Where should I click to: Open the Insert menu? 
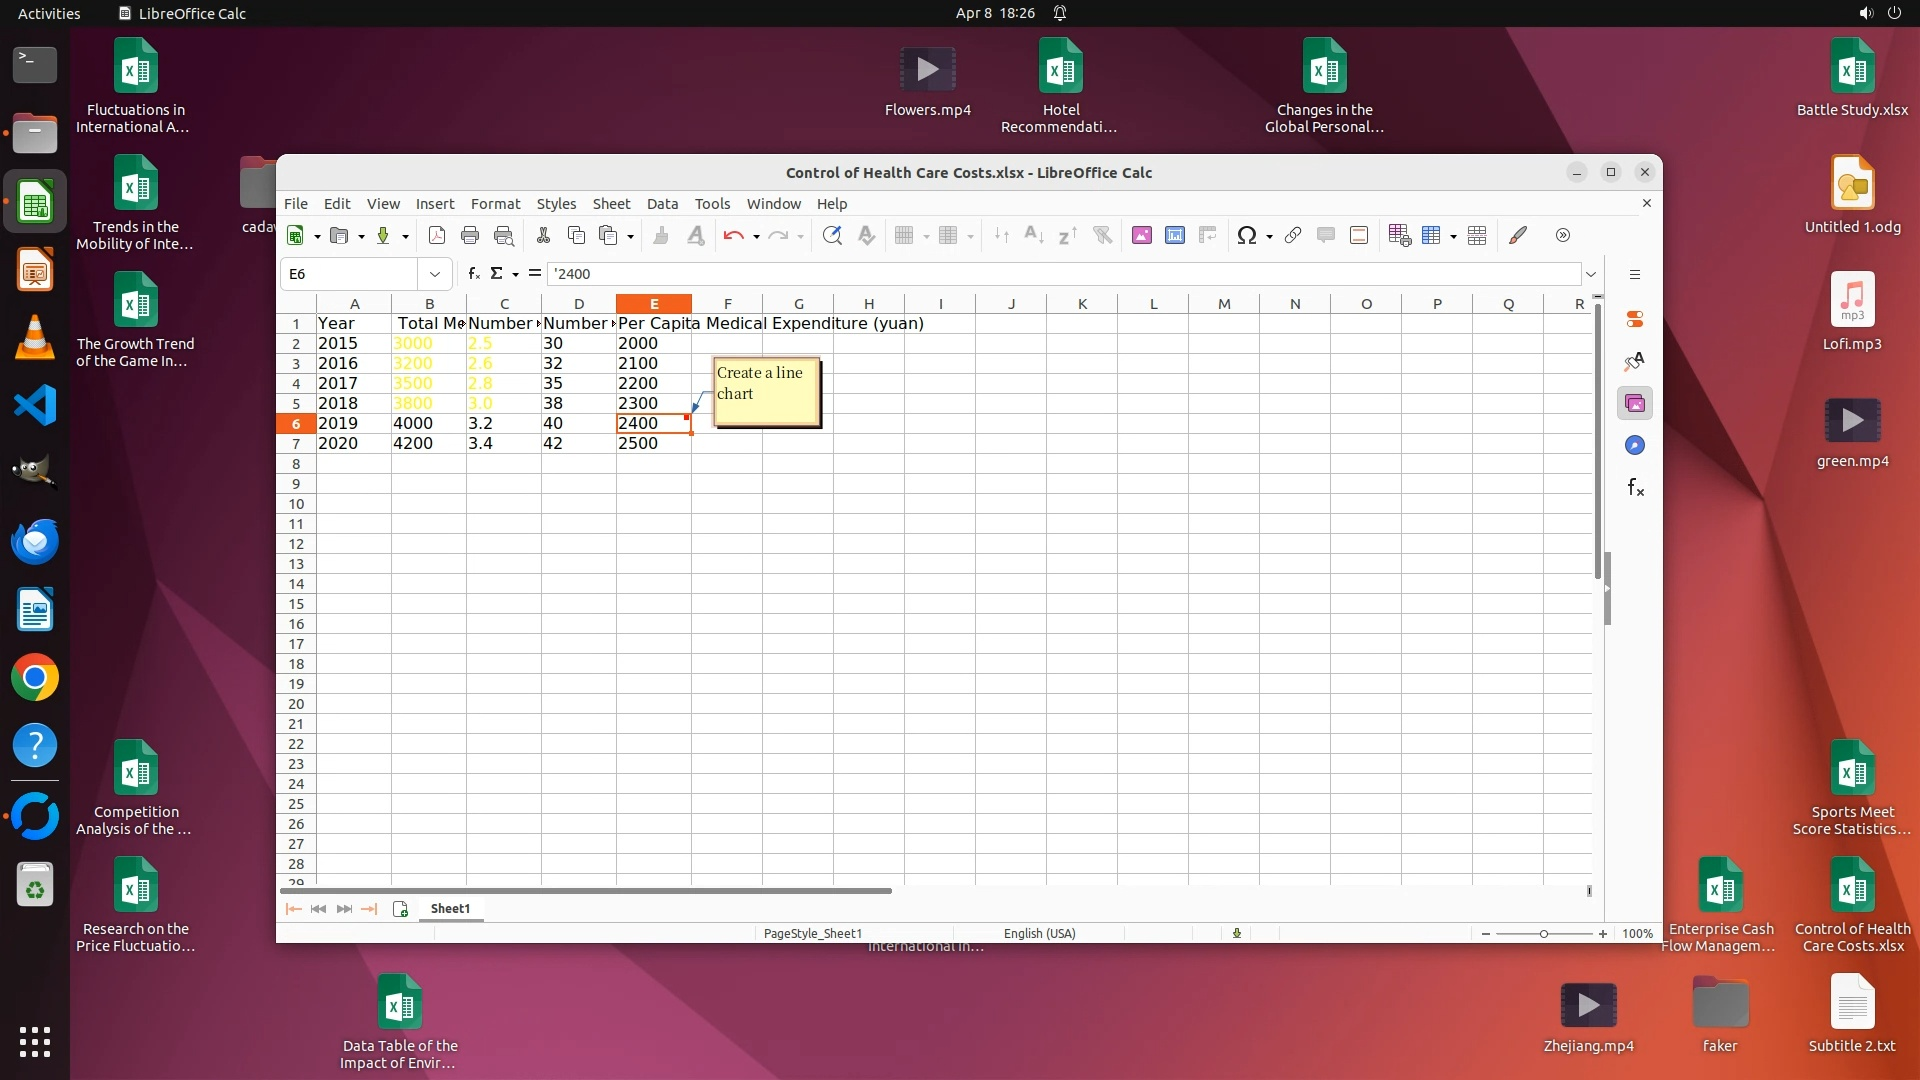pos(434,204)
